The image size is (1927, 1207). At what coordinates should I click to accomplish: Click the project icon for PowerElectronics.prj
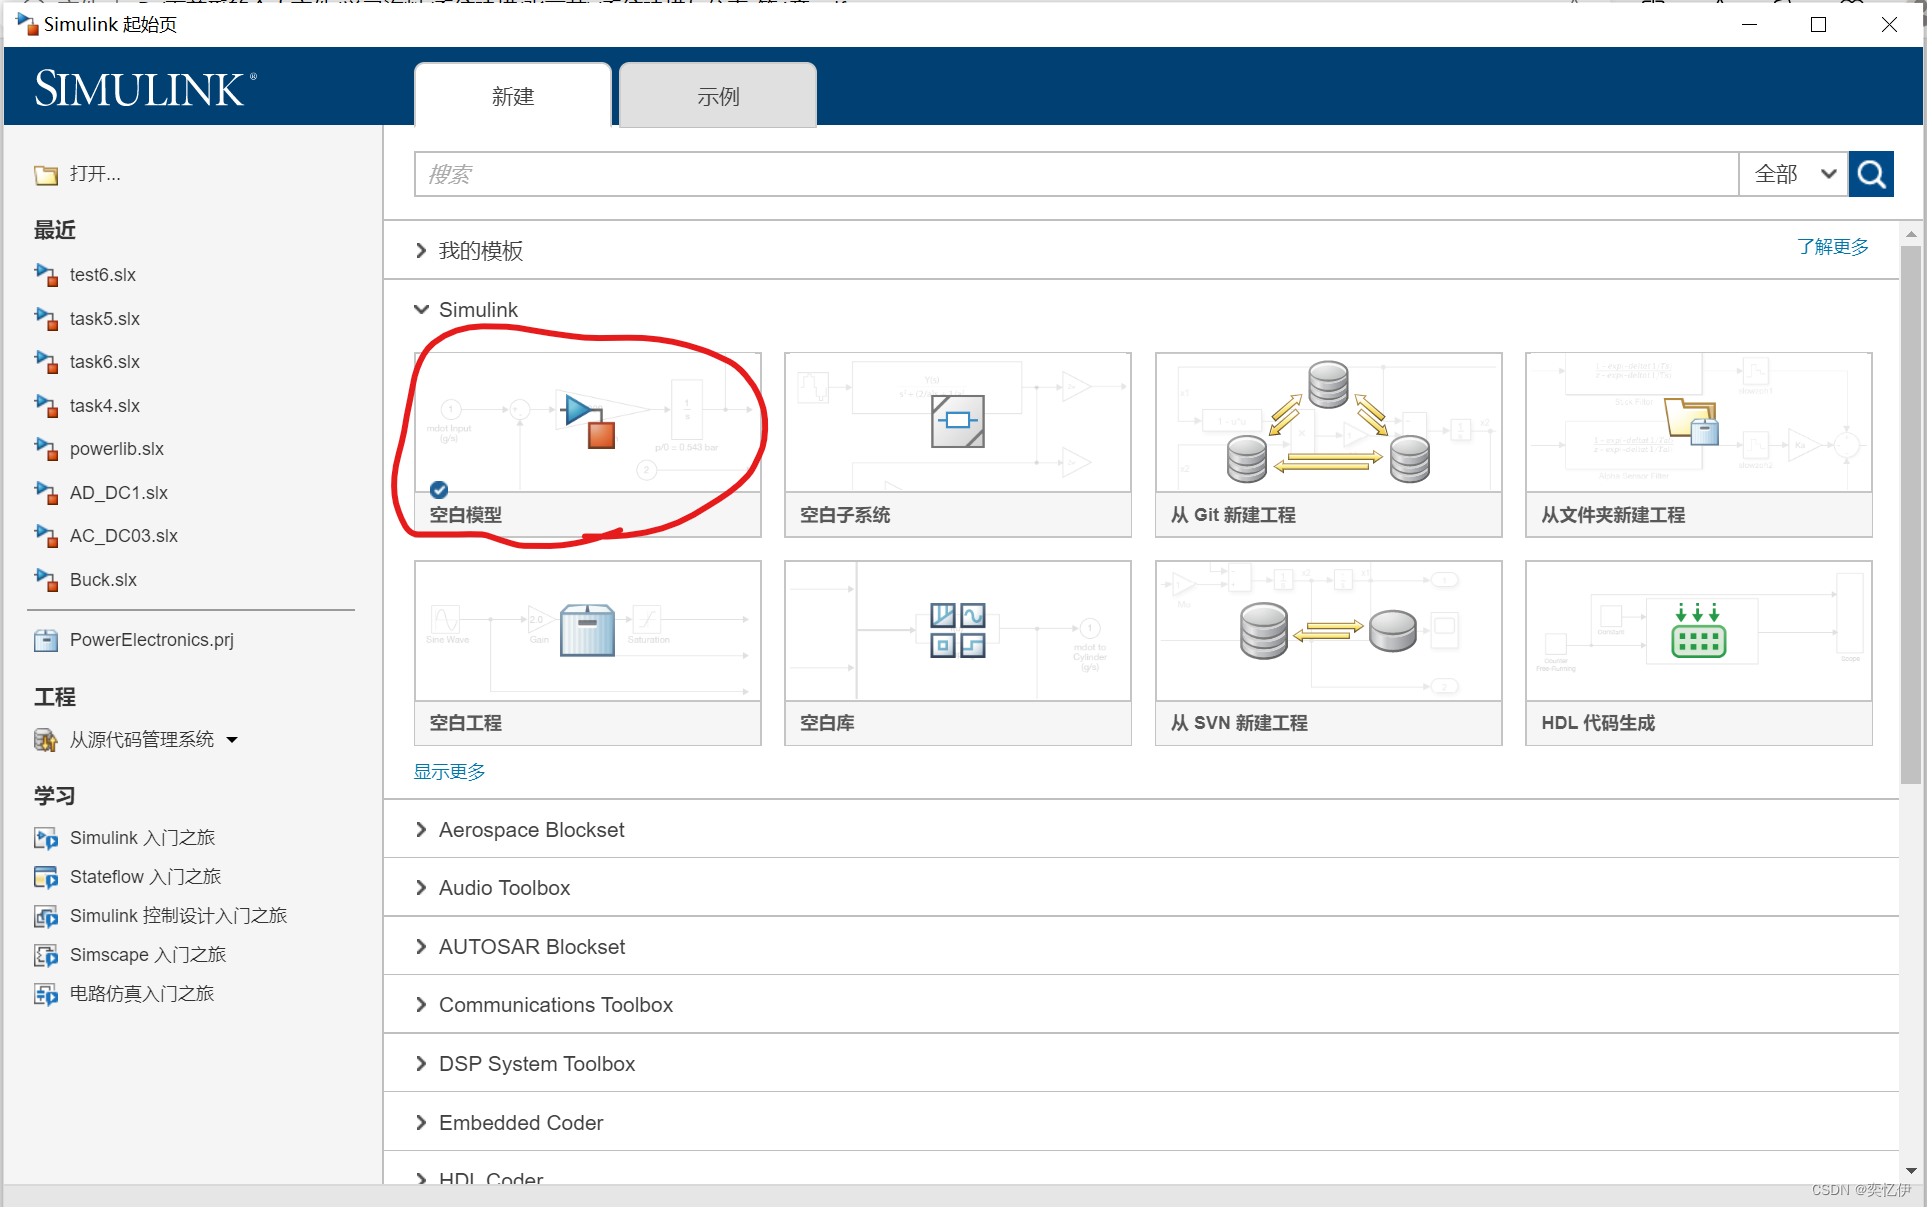pyautogui.click(x=46, y=640)
